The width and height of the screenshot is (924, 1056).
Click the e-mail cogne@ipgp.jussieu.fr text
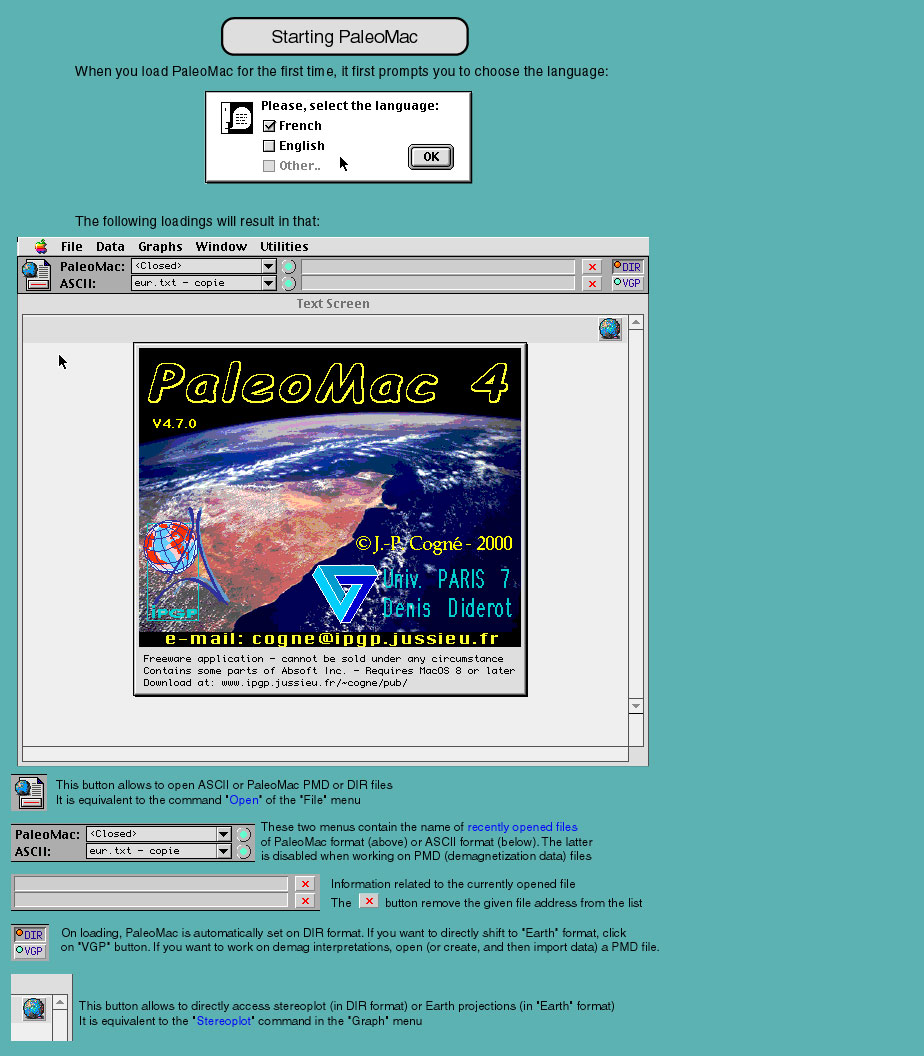click(332, 638)
